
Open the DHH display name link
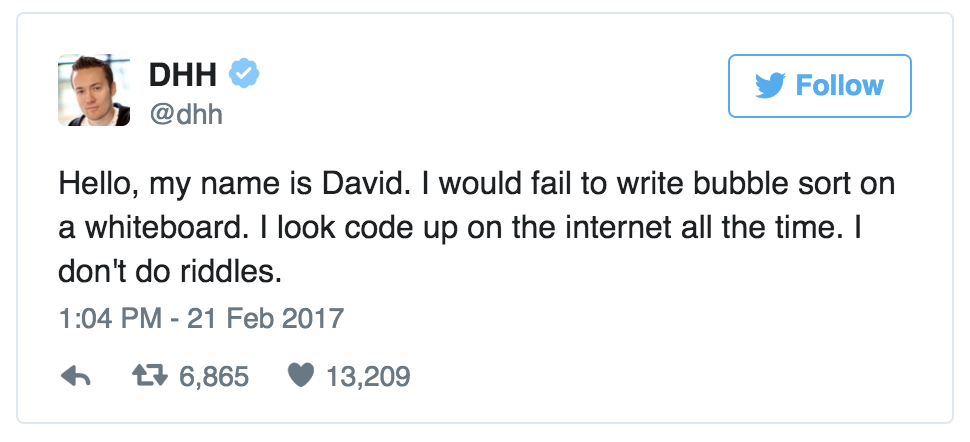(x=183, y=75)
